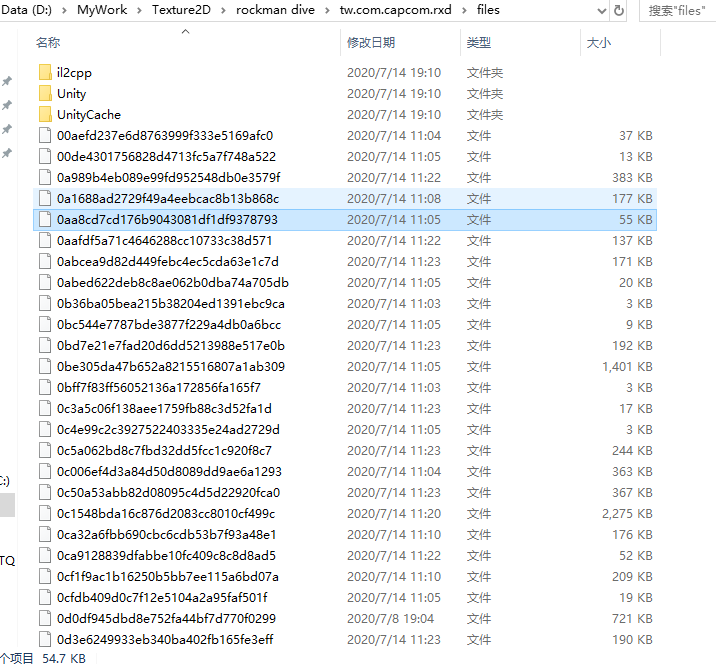Click file icon of 0bc544e7787bde3877f229a4db0a6bcc
The width and height of the screenshot is (716, 666).
coord(45,324)
